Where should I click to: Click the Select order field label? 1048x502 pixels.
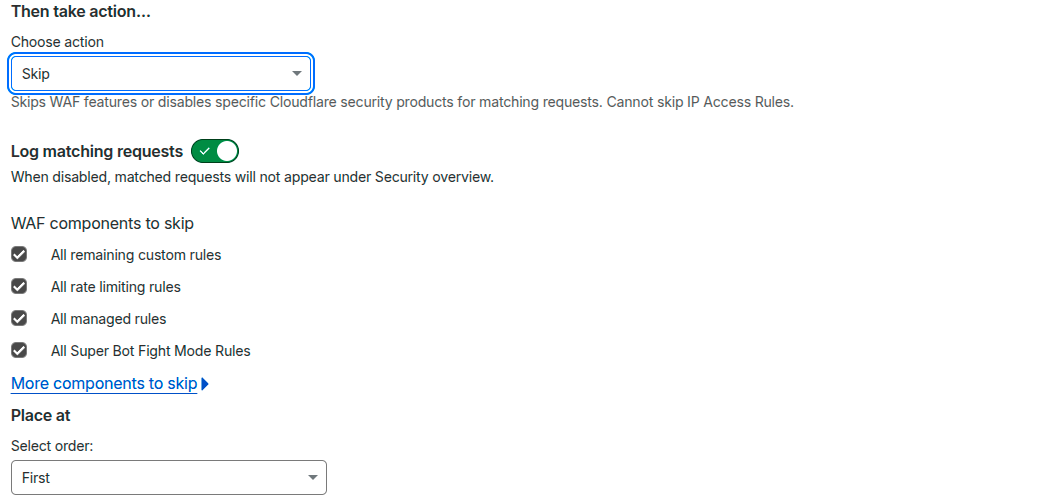point(52,446)
